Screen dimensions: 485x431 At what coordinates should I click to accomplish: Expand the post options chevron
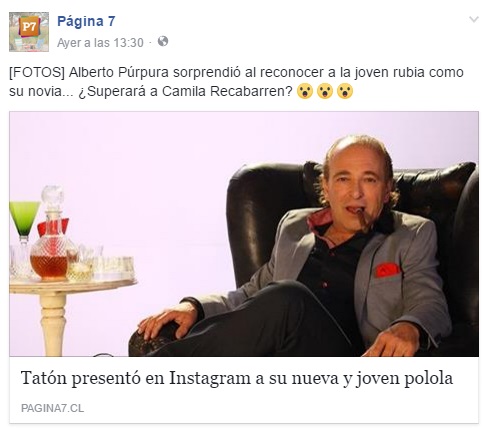tap(474, 19)
